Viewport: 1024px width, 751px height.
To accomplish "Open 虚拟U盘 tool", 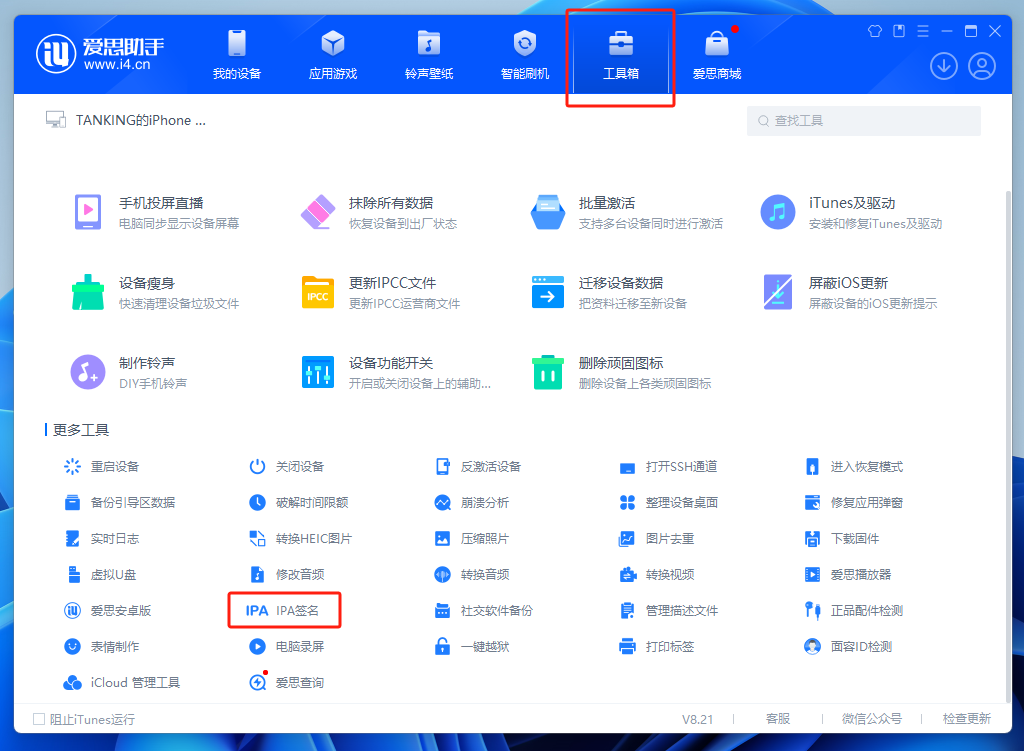I will point(101,574).
